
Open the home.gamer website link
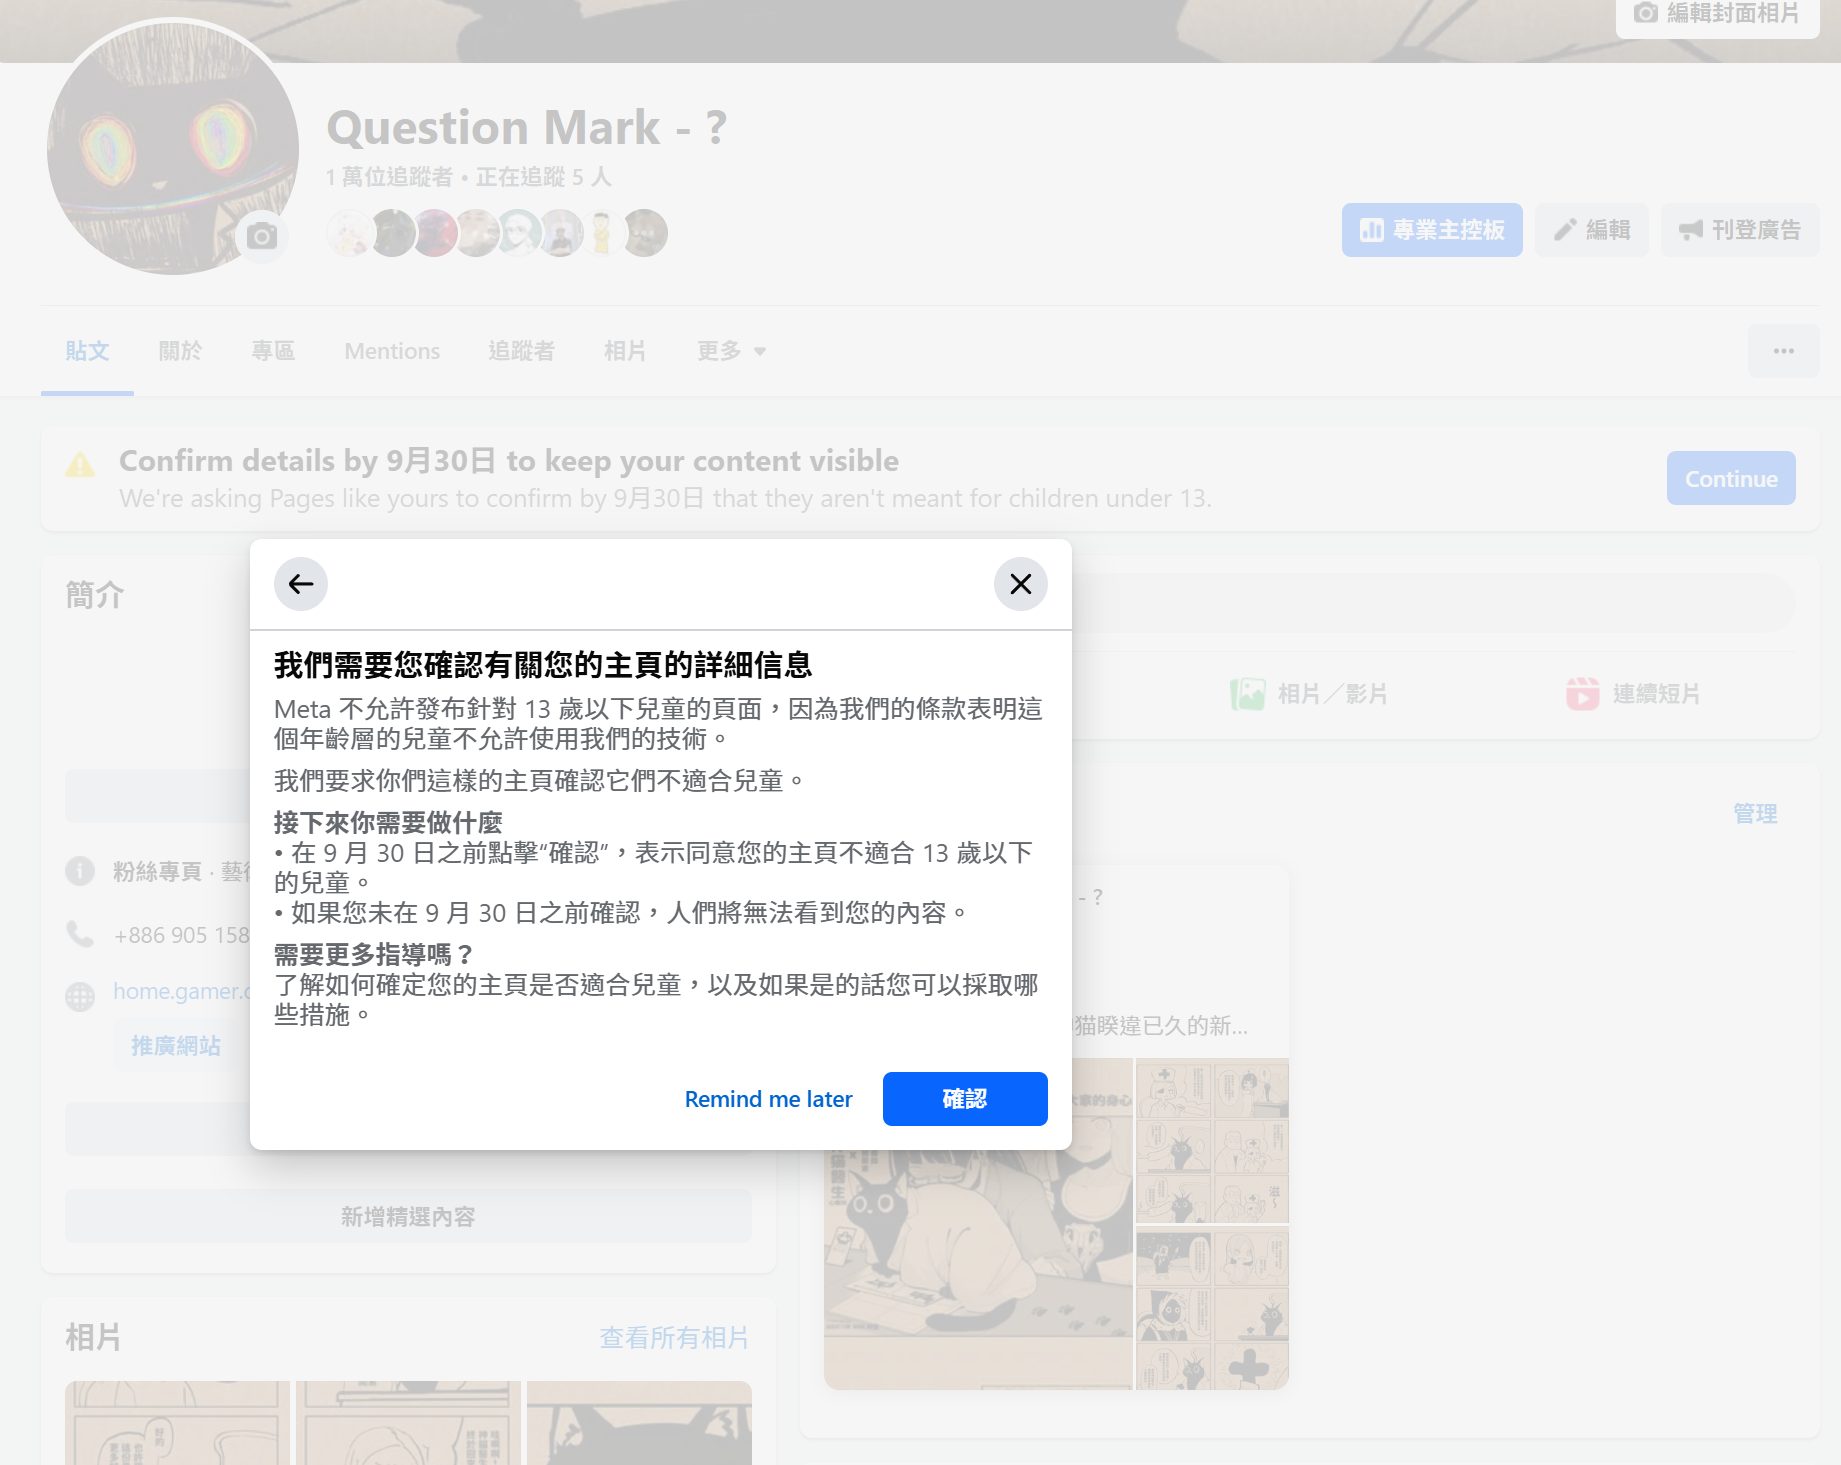pyautogui.click(x=181, y=991)
